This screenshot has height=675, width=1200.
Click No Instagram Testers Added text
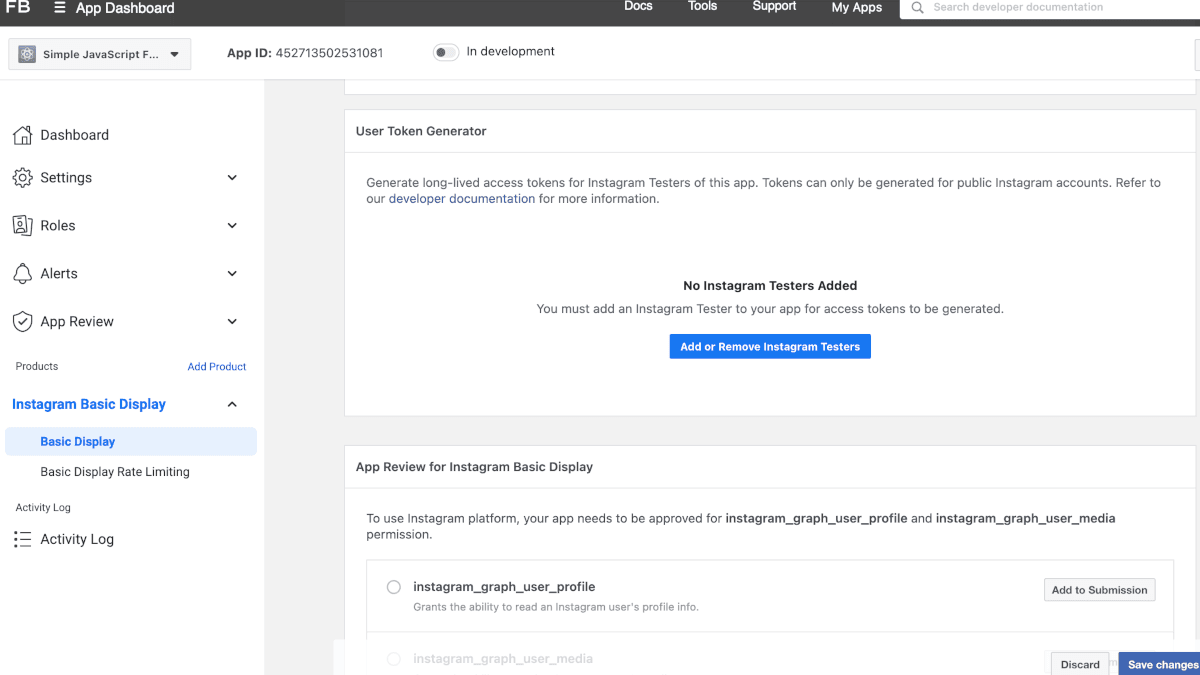770,286
